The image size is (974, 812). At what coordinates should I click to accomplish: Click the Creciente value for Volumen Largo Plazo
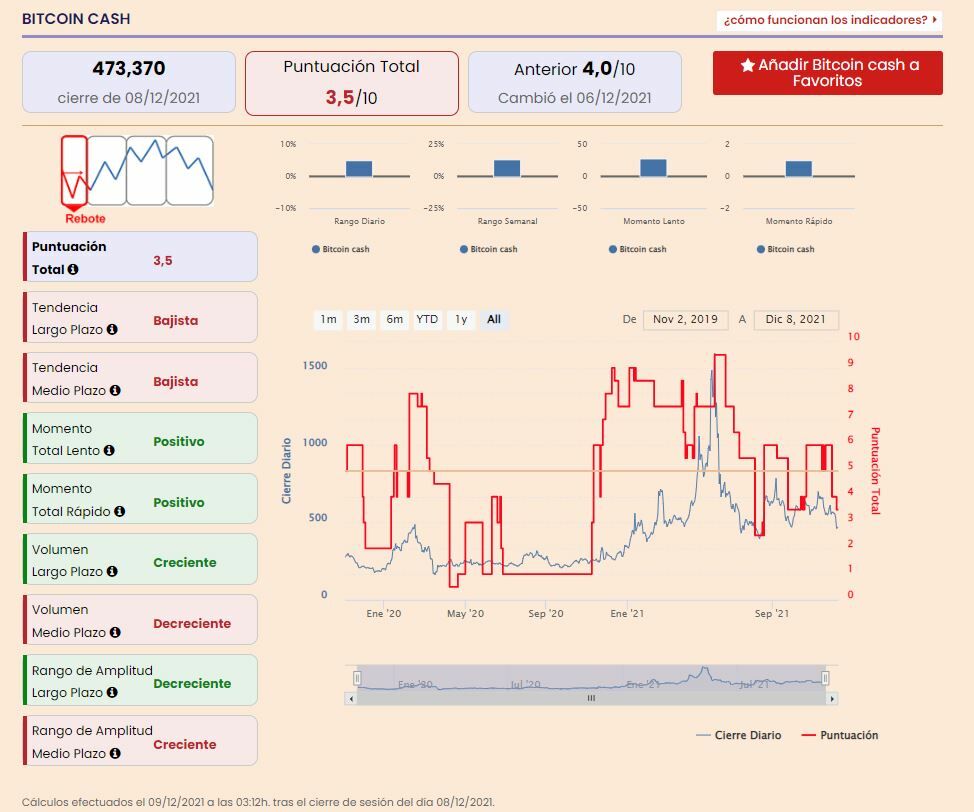pos(185,562)
